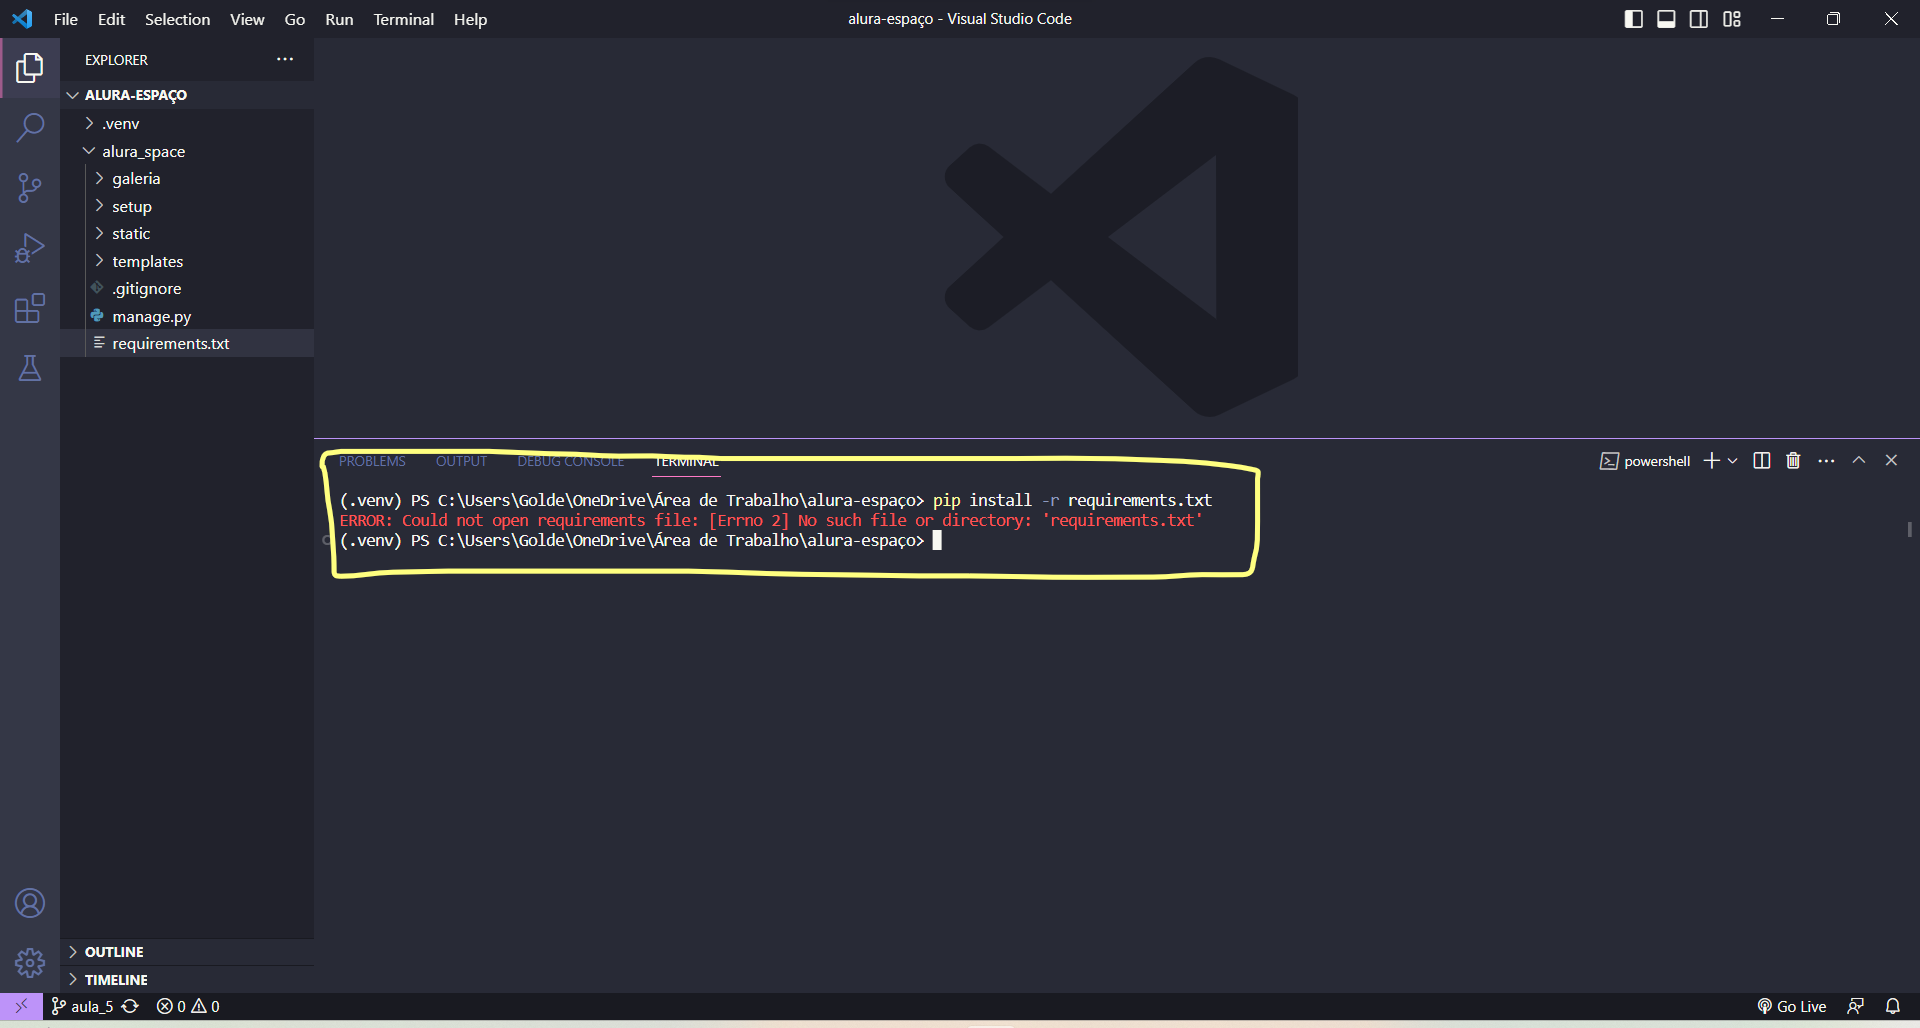Screen dimensions: 1920x1028
Task: Click the Explorer more actions ellipsis
Action: 285,60
